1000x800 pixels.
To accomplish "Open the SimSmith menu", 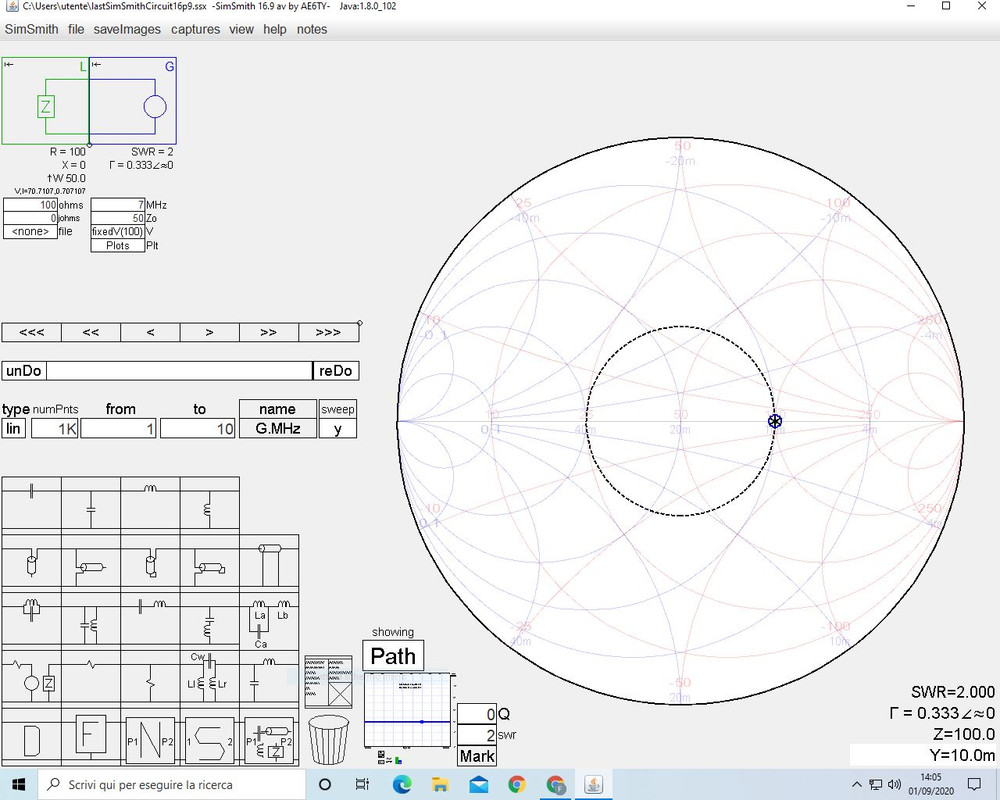I will tap(31, 29).
